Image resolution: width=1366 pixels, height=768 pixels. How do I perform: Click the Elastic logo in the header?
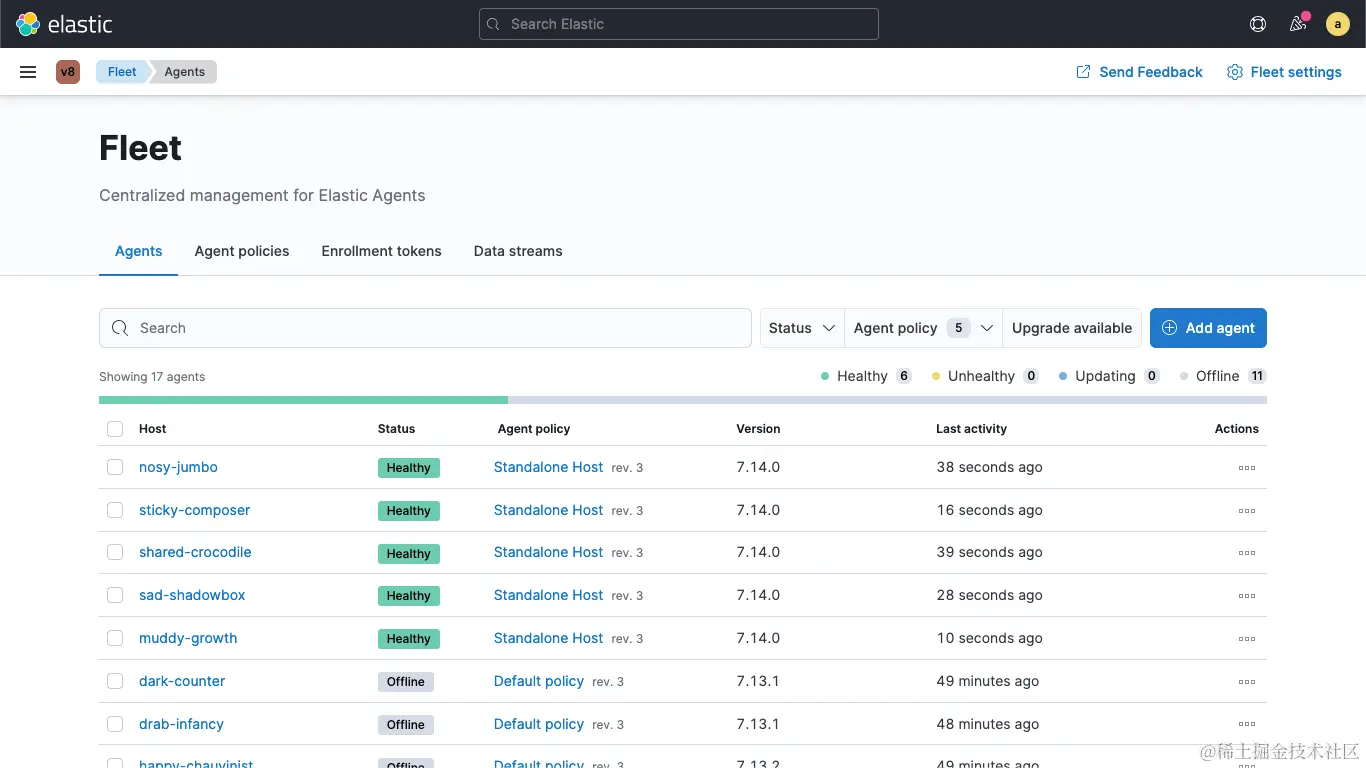click(x=64, y=24)
